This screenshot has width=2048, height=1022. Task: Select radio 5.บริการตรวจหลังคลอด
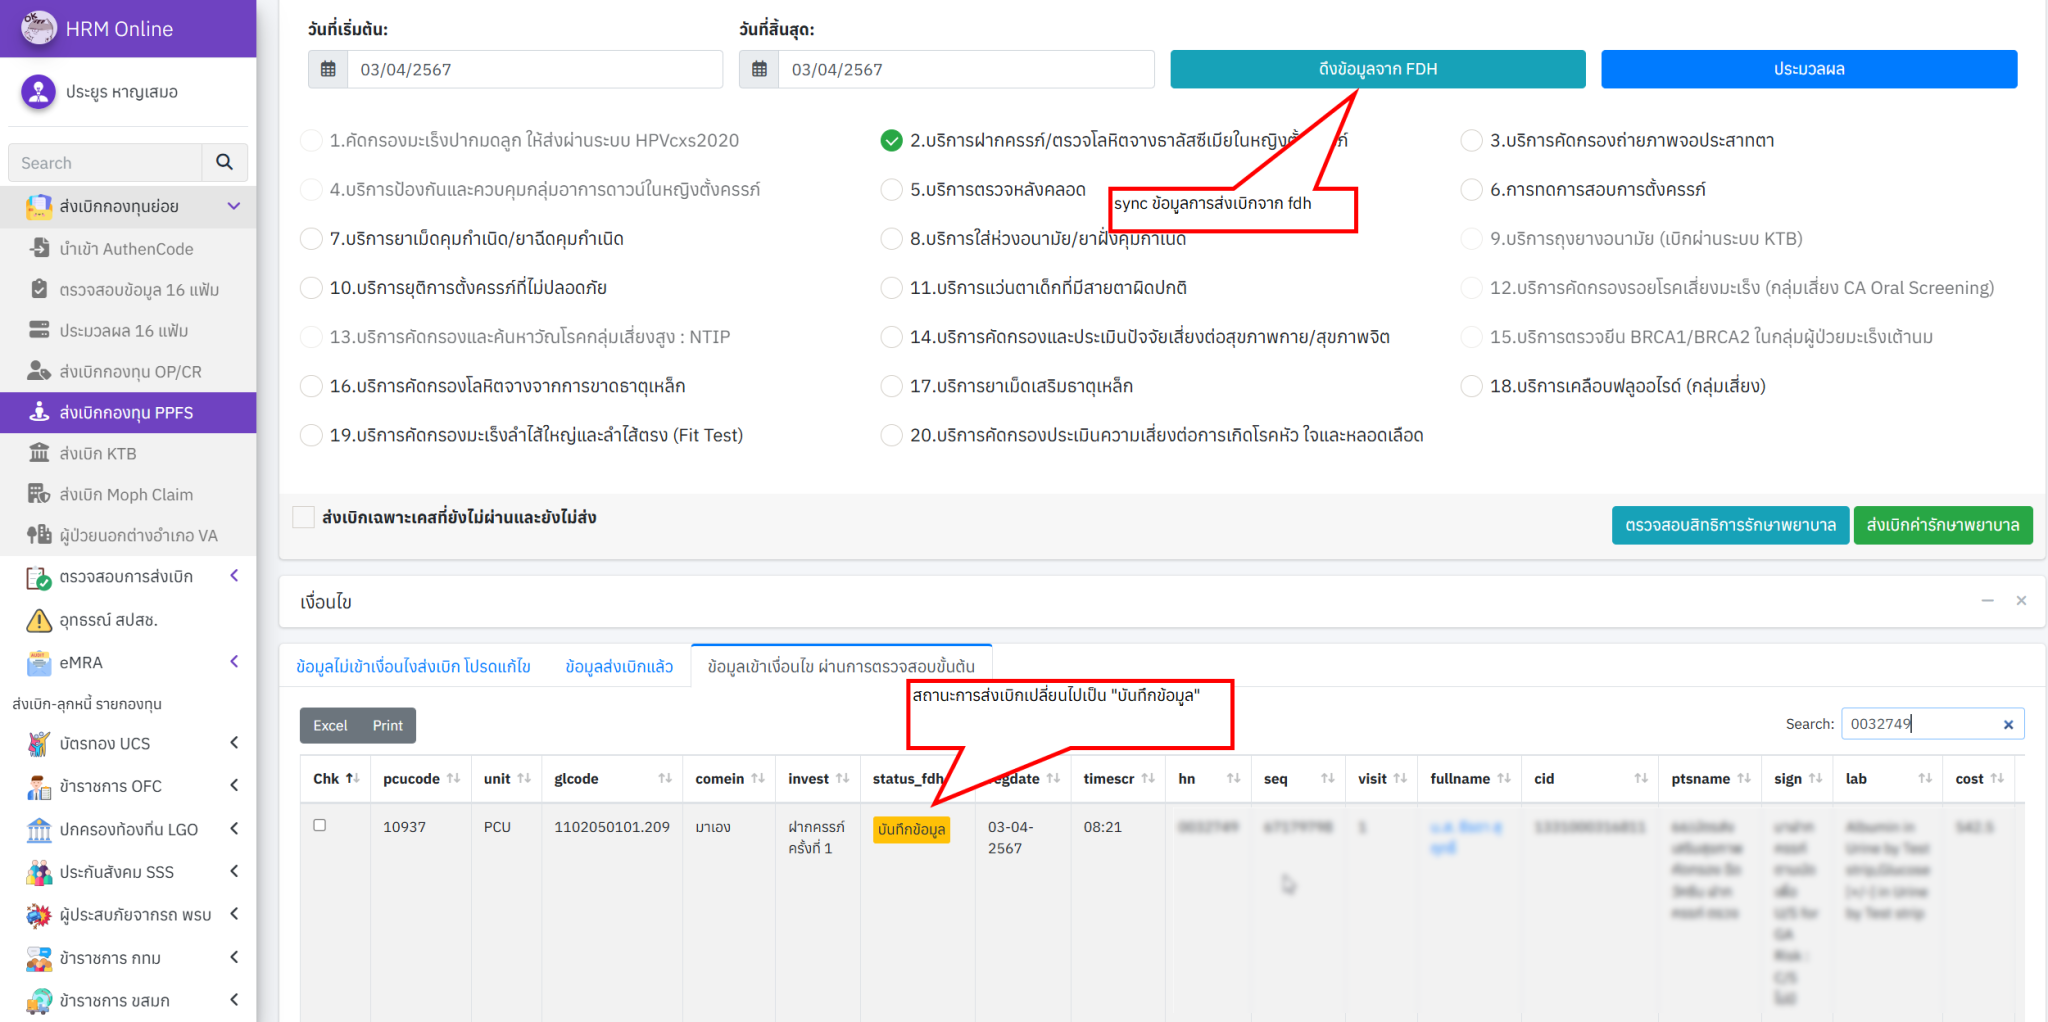click(x=891, y=190)
